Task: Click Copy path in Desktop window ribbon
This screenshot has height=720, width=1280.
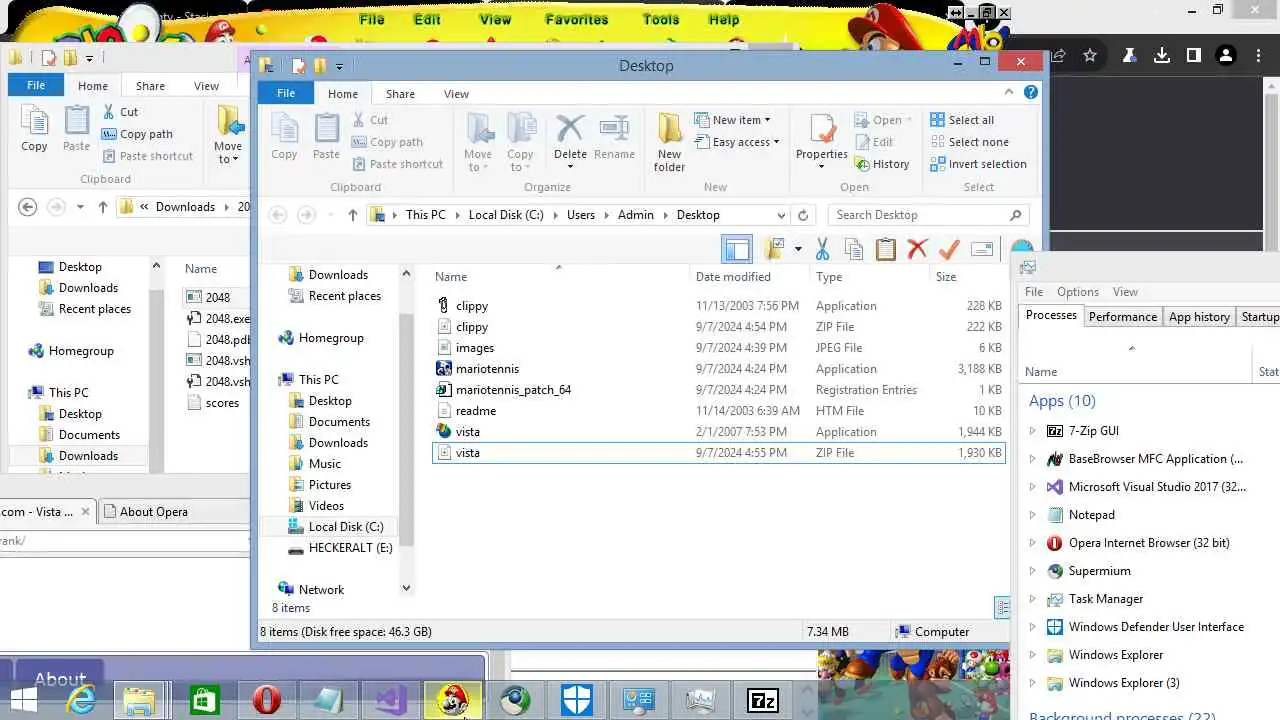Action: tap(387, 142)
